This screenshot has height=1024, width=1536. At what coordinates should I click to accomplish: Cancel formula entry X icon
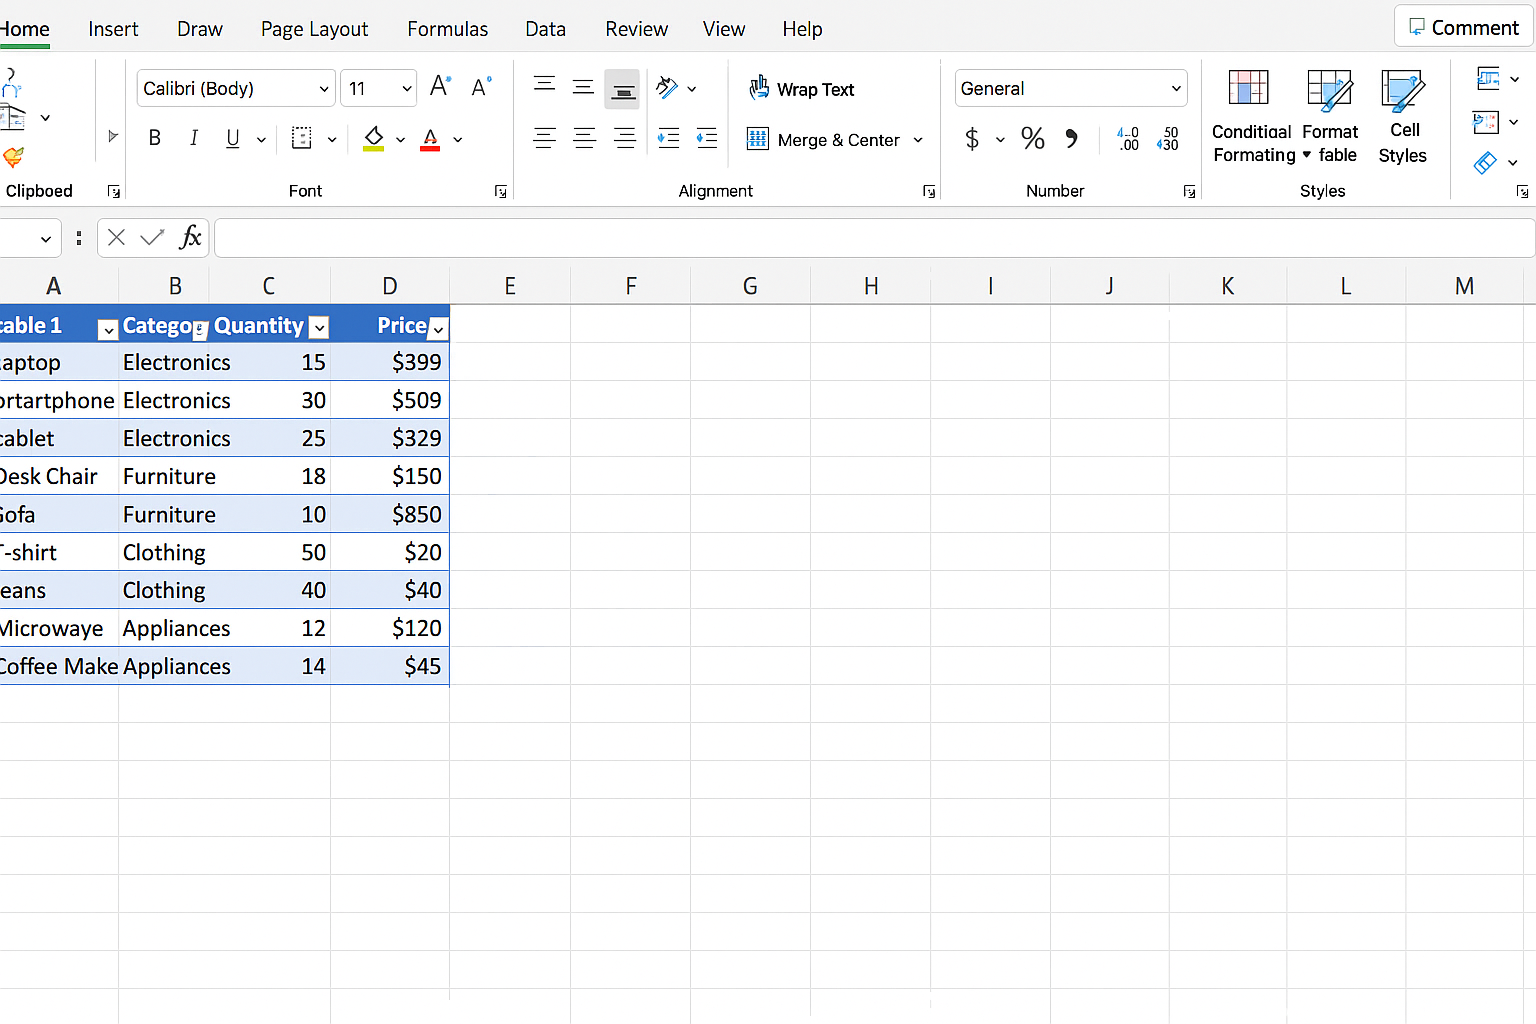tap(116, 237)
